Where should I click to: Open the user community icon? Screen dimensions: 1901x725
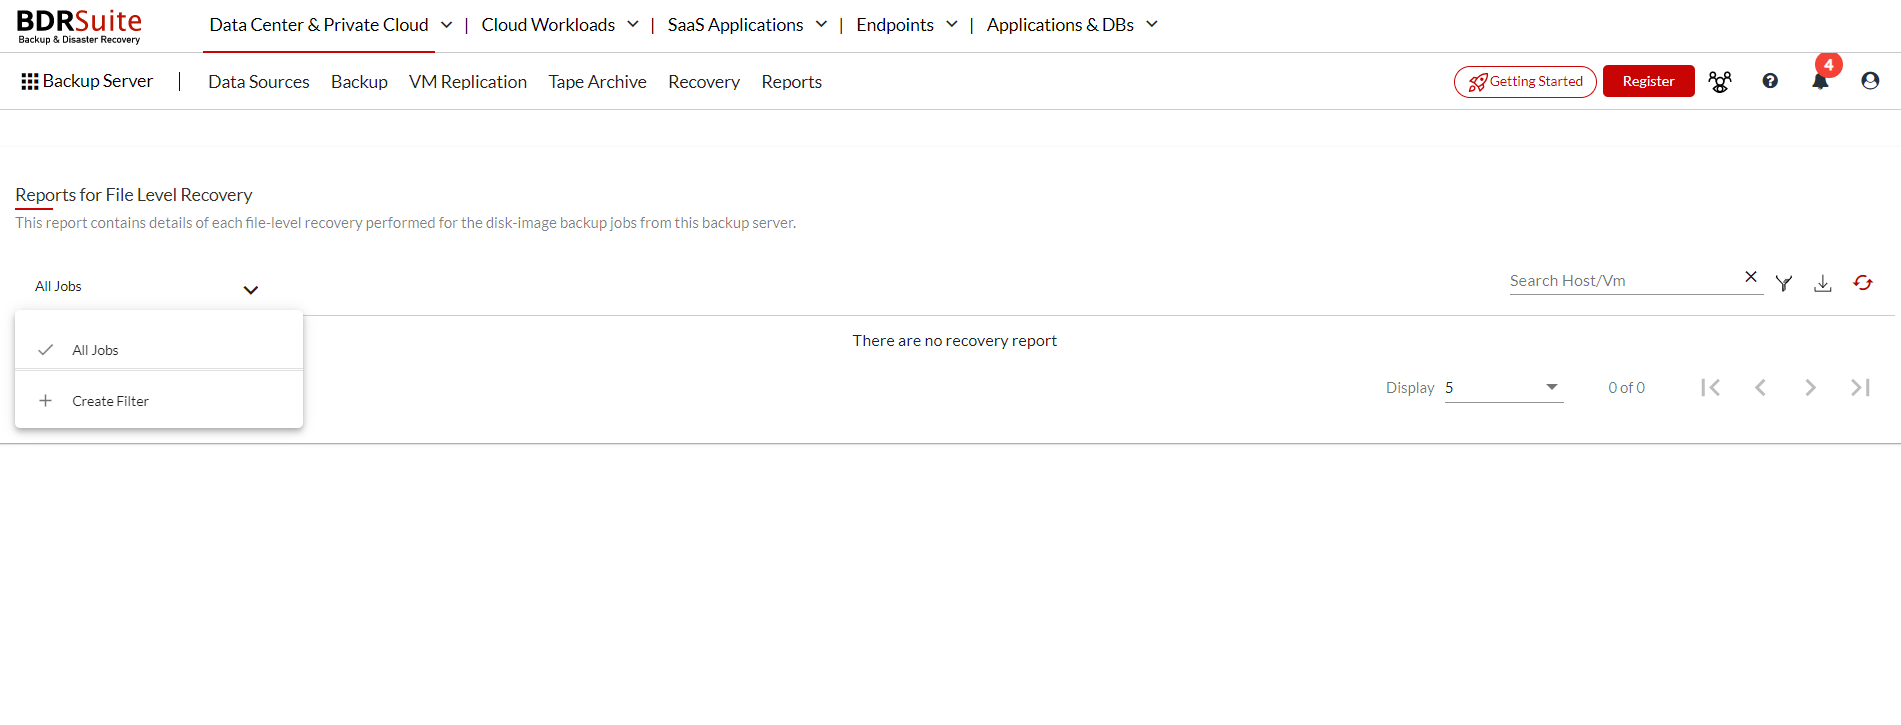1720,82
